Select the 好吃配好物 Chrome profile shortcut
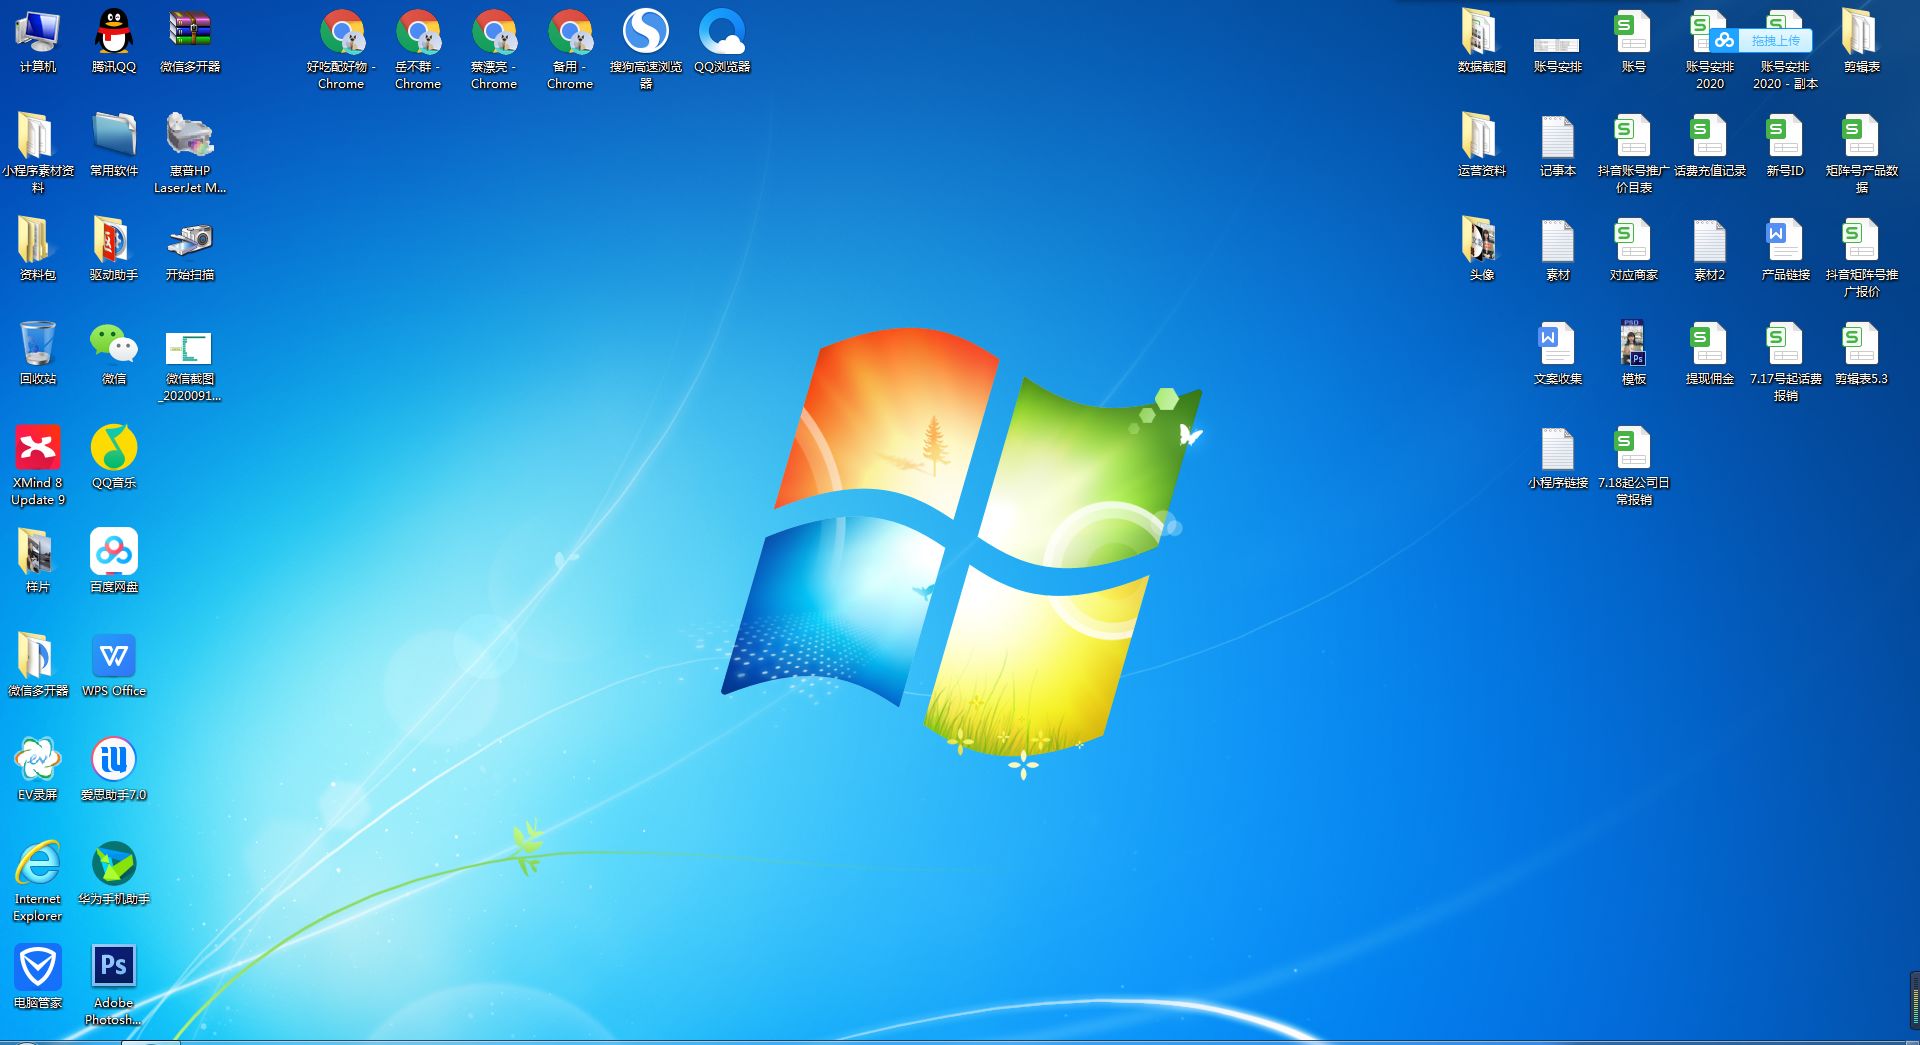 [342, 34]
